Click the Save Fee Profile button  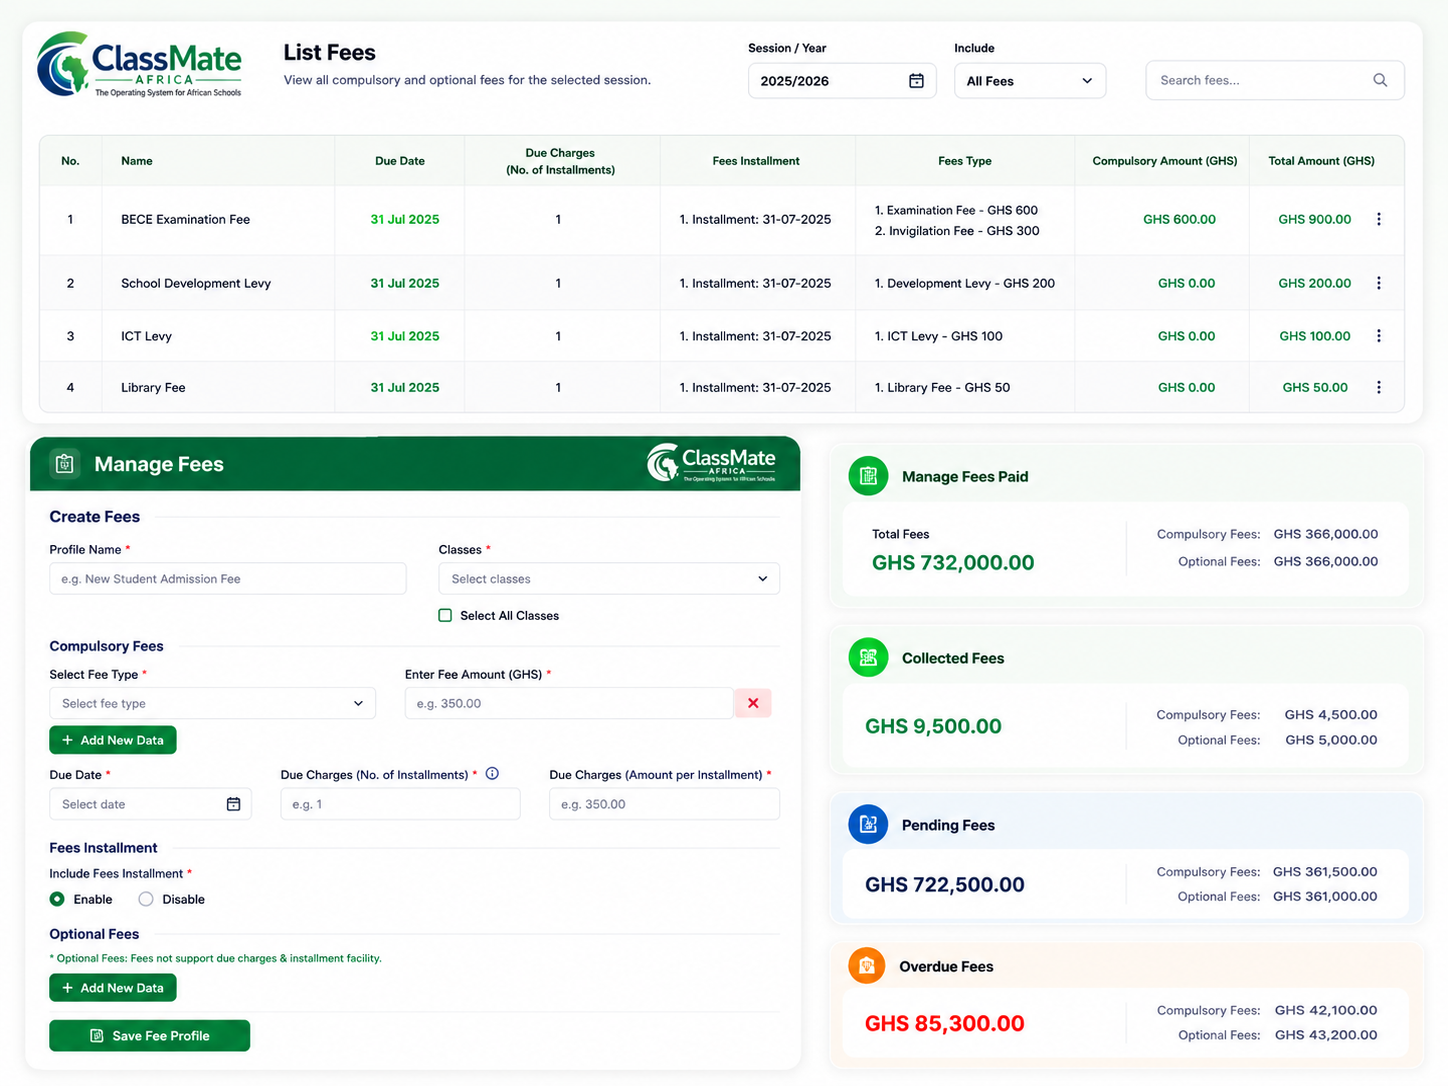tap(150, 1036)
